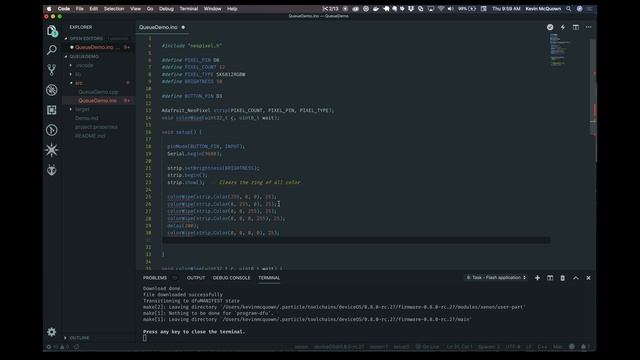The height and width of the screenshot is (360, 640).
Task: Open the Extensions view in the activity bar
Action: click(x=51, y=110)
